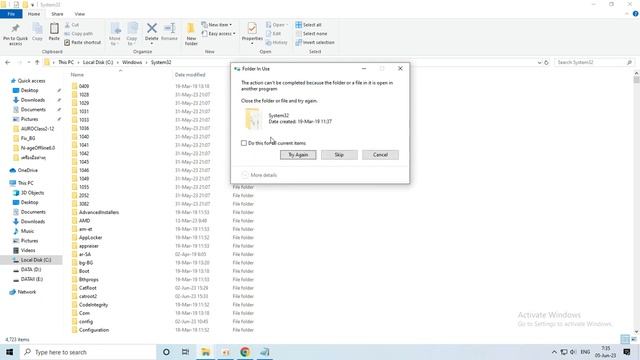Image resolution: width=640 pixels, height=360 pixels.
Task: Switch to the Home ribbon tab
Action: tap(34, 14)
